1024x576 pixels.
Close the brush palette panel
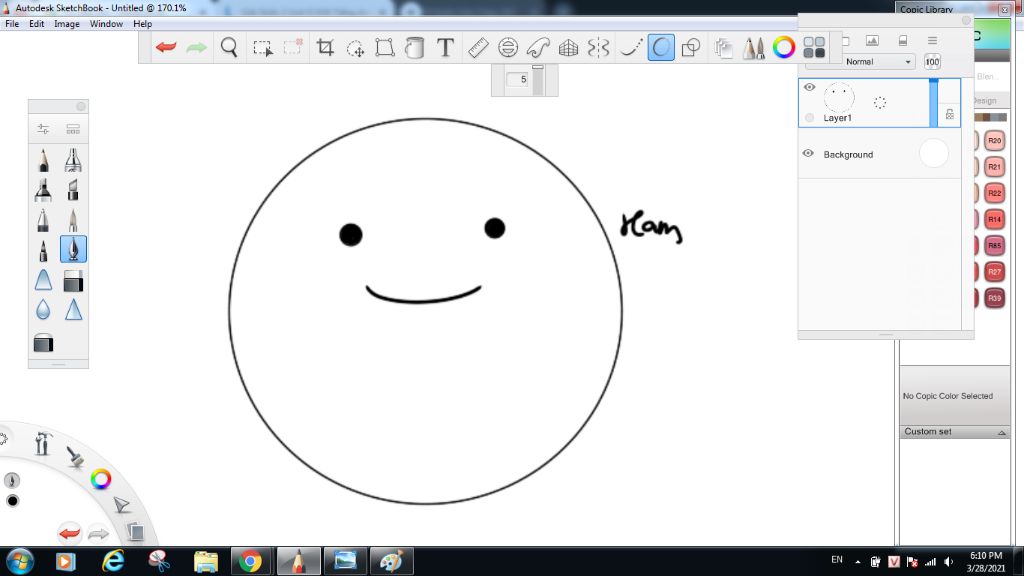point(81,106)
